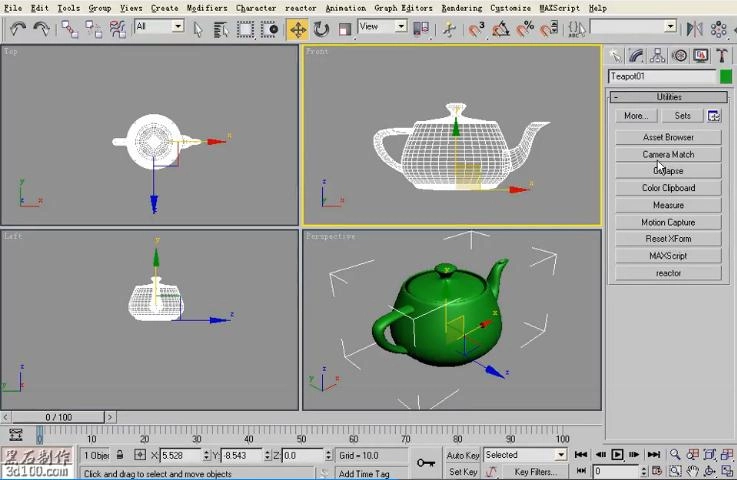
Task: Click the green object color swatch
Action: coord(726,76)
